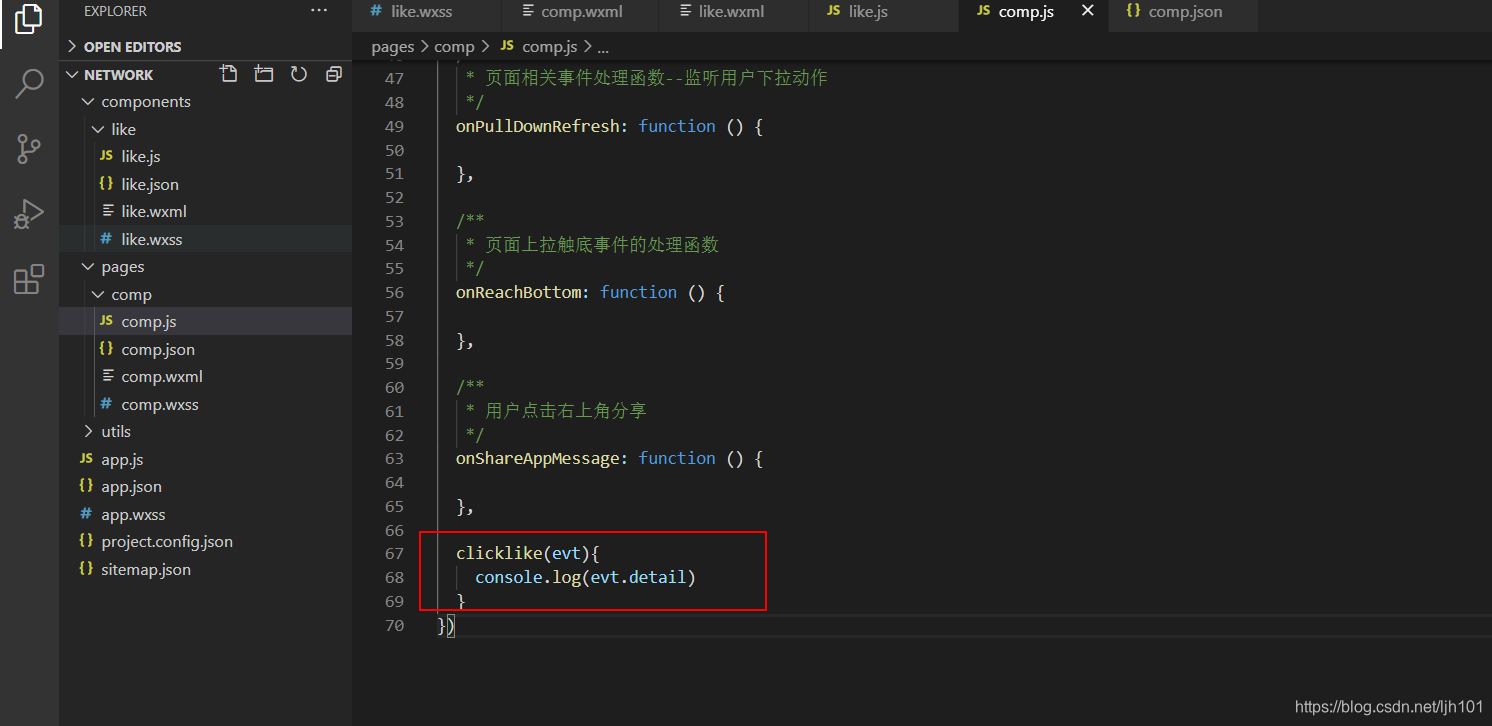Place cursor on clicklike(evt){
Viewport: 1492px width, 726px height.
[527, 554]
